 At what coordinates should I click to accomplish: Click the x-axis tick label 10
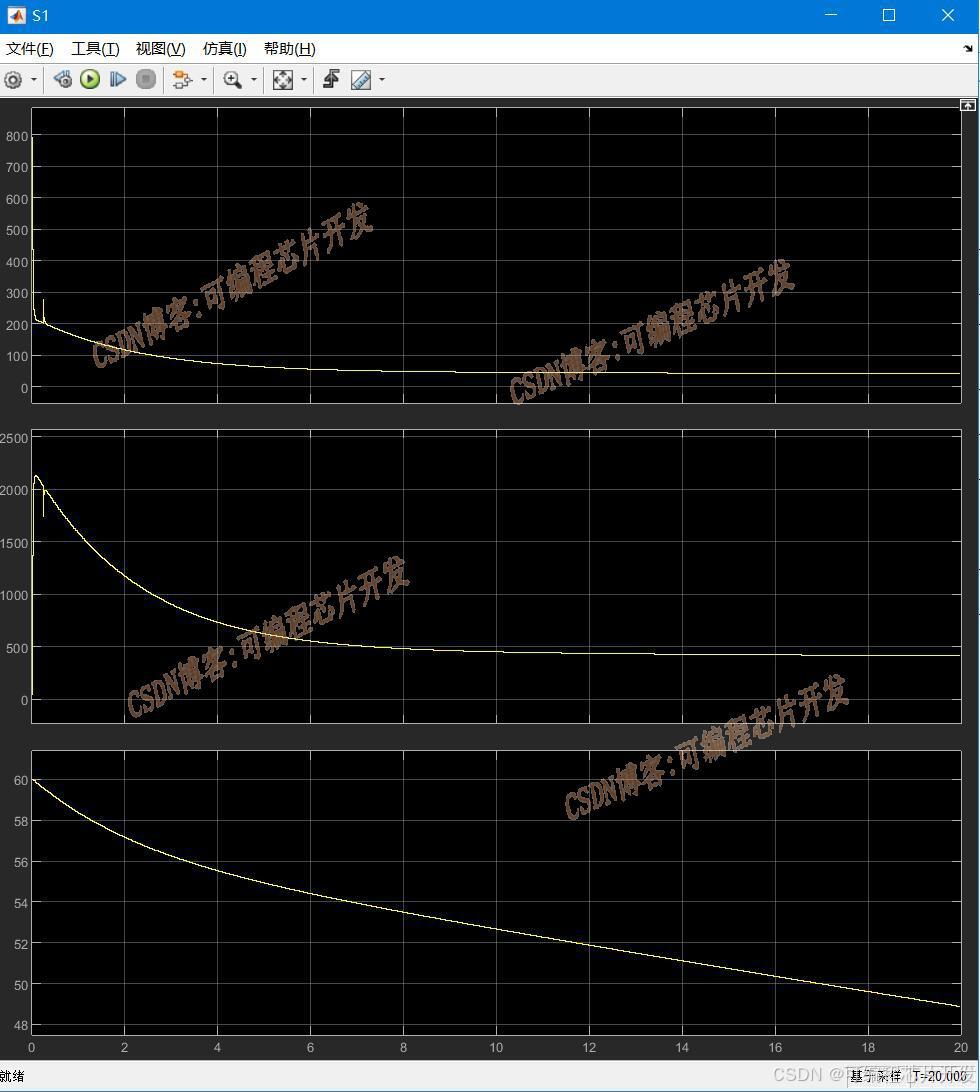496,1047
